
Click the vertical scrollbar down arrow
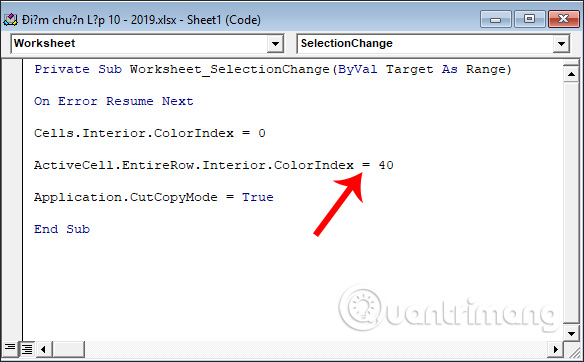[571, 333]
